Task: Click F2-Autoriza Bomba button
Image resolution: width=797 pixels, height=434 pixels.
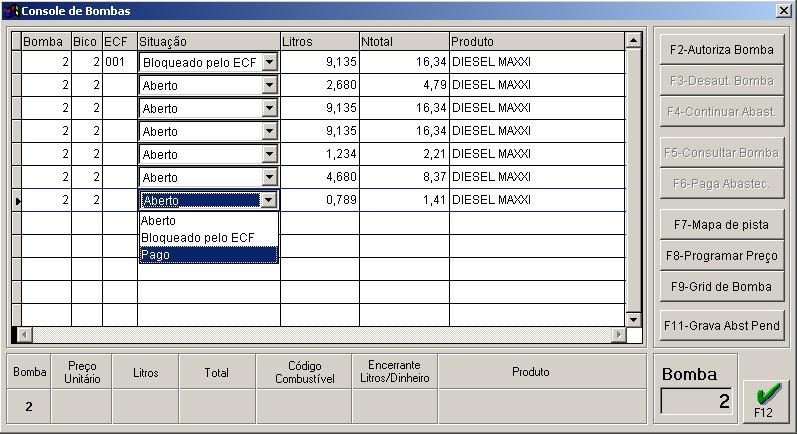Action: pos(721,49)
